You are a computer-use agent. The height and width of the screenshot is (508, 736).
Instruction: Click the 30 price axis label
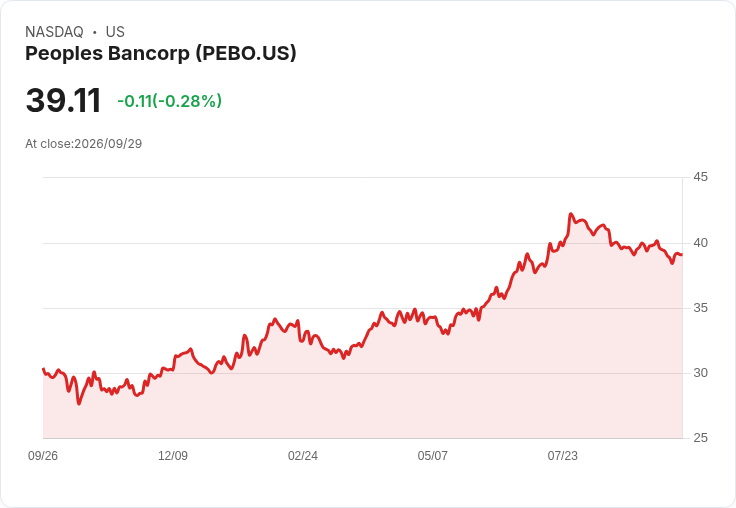[700, 373]
